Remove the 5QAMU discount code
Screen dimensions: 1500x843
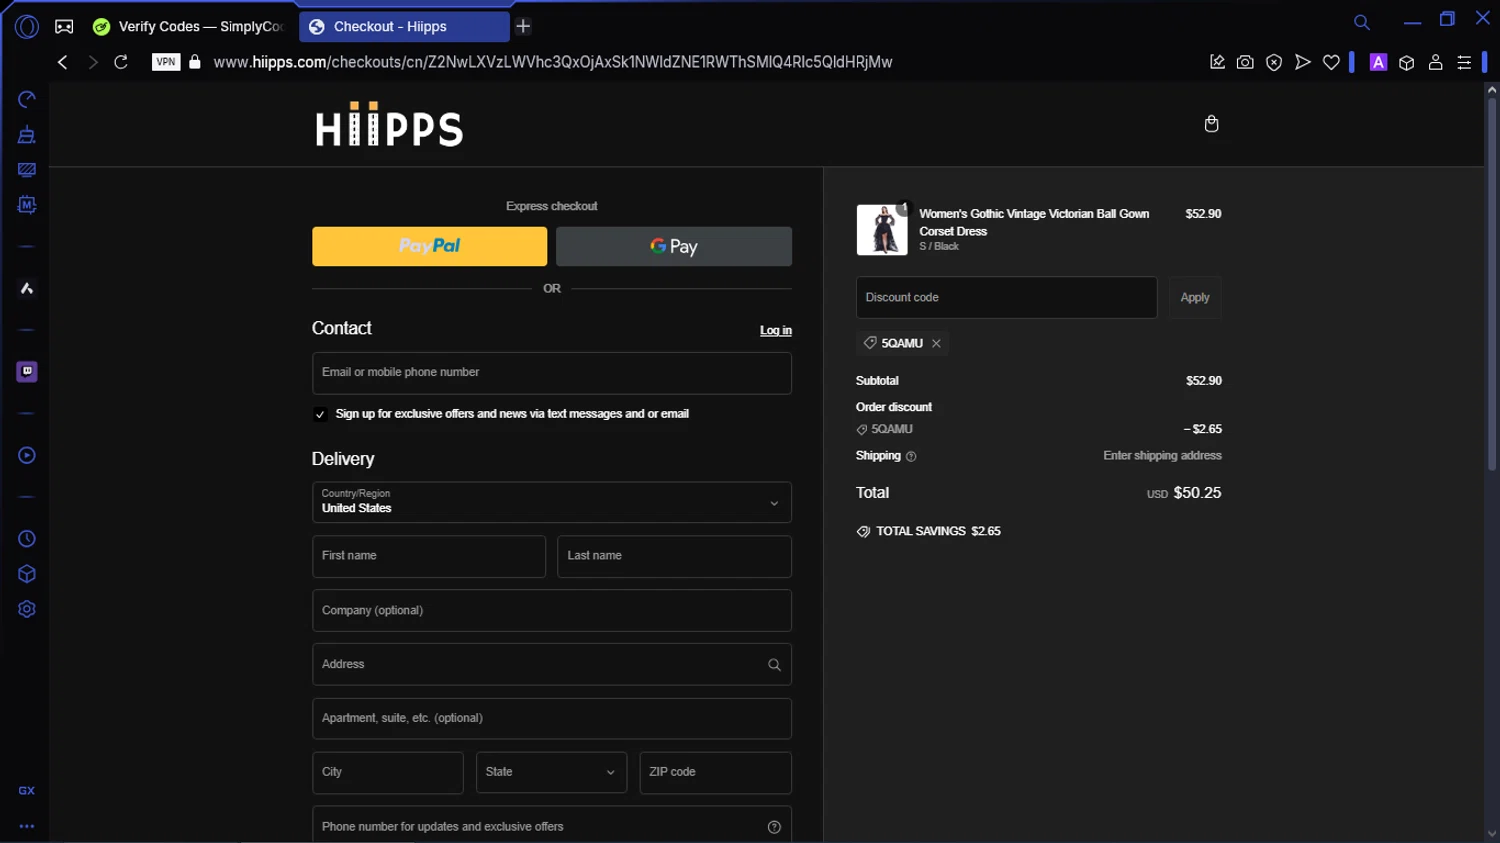(936, 343)
